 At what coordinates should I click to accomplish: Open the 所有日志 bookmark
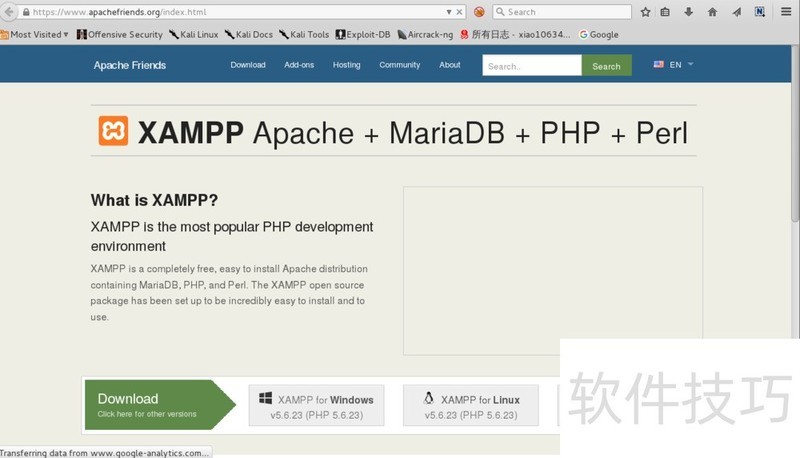click(x=515, y=35)
